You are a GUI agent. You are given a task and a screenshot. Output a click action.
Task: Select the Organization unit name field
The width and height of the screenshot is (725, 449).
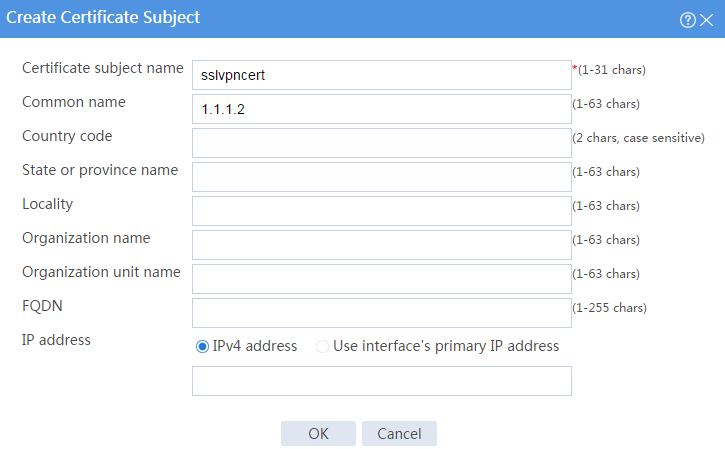click(381, 279)
